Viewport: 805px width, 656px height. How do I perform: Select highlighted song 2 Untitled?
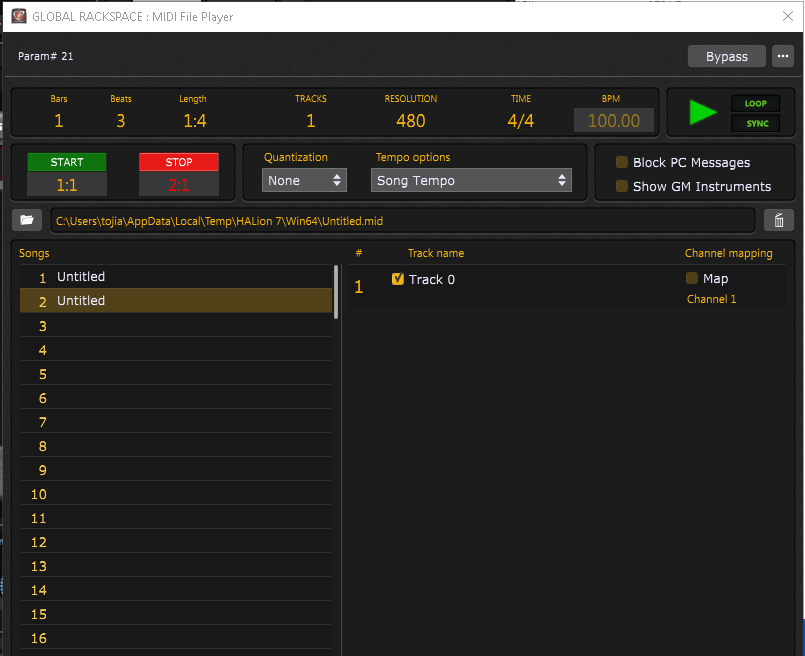[x=176, y=300]
